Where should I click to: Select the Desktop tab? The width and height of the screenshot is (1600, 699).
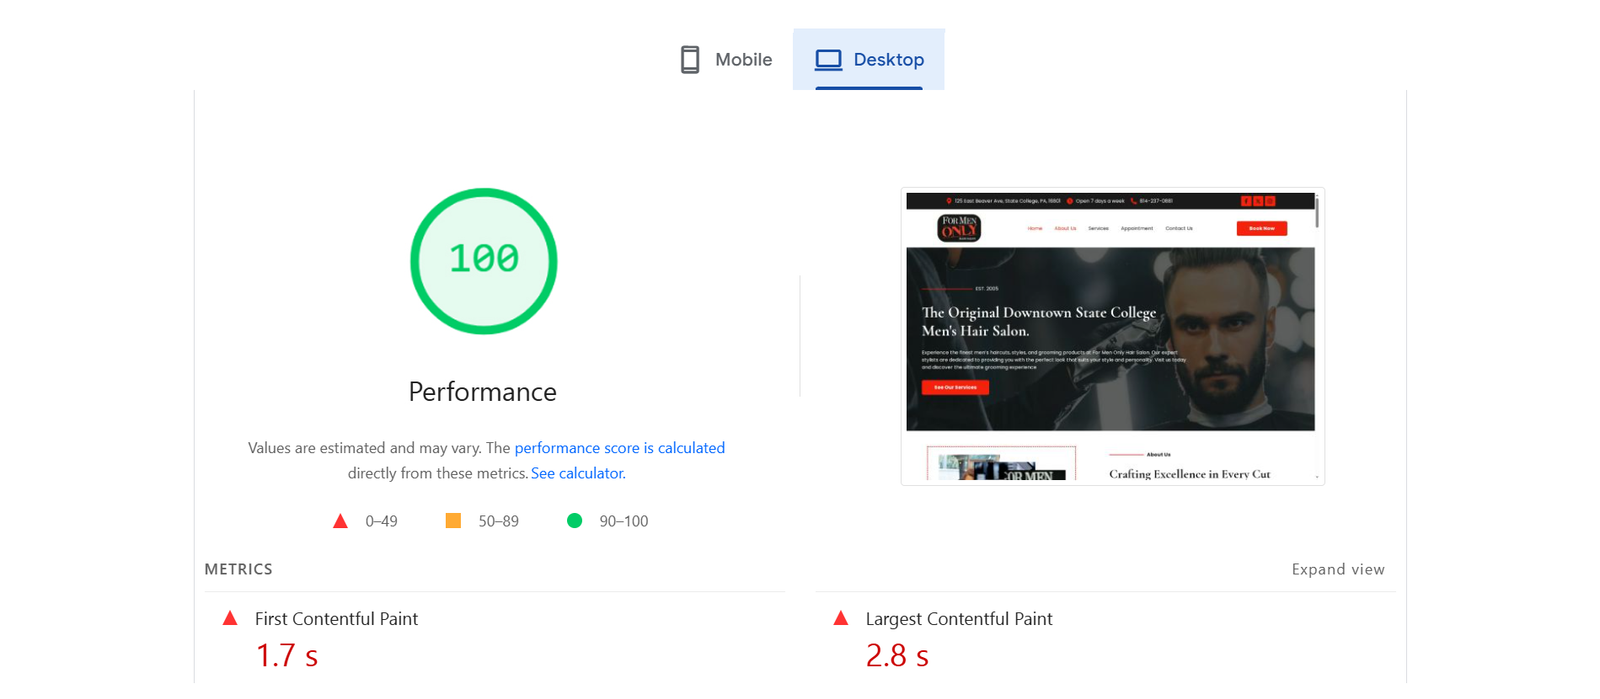869,60
